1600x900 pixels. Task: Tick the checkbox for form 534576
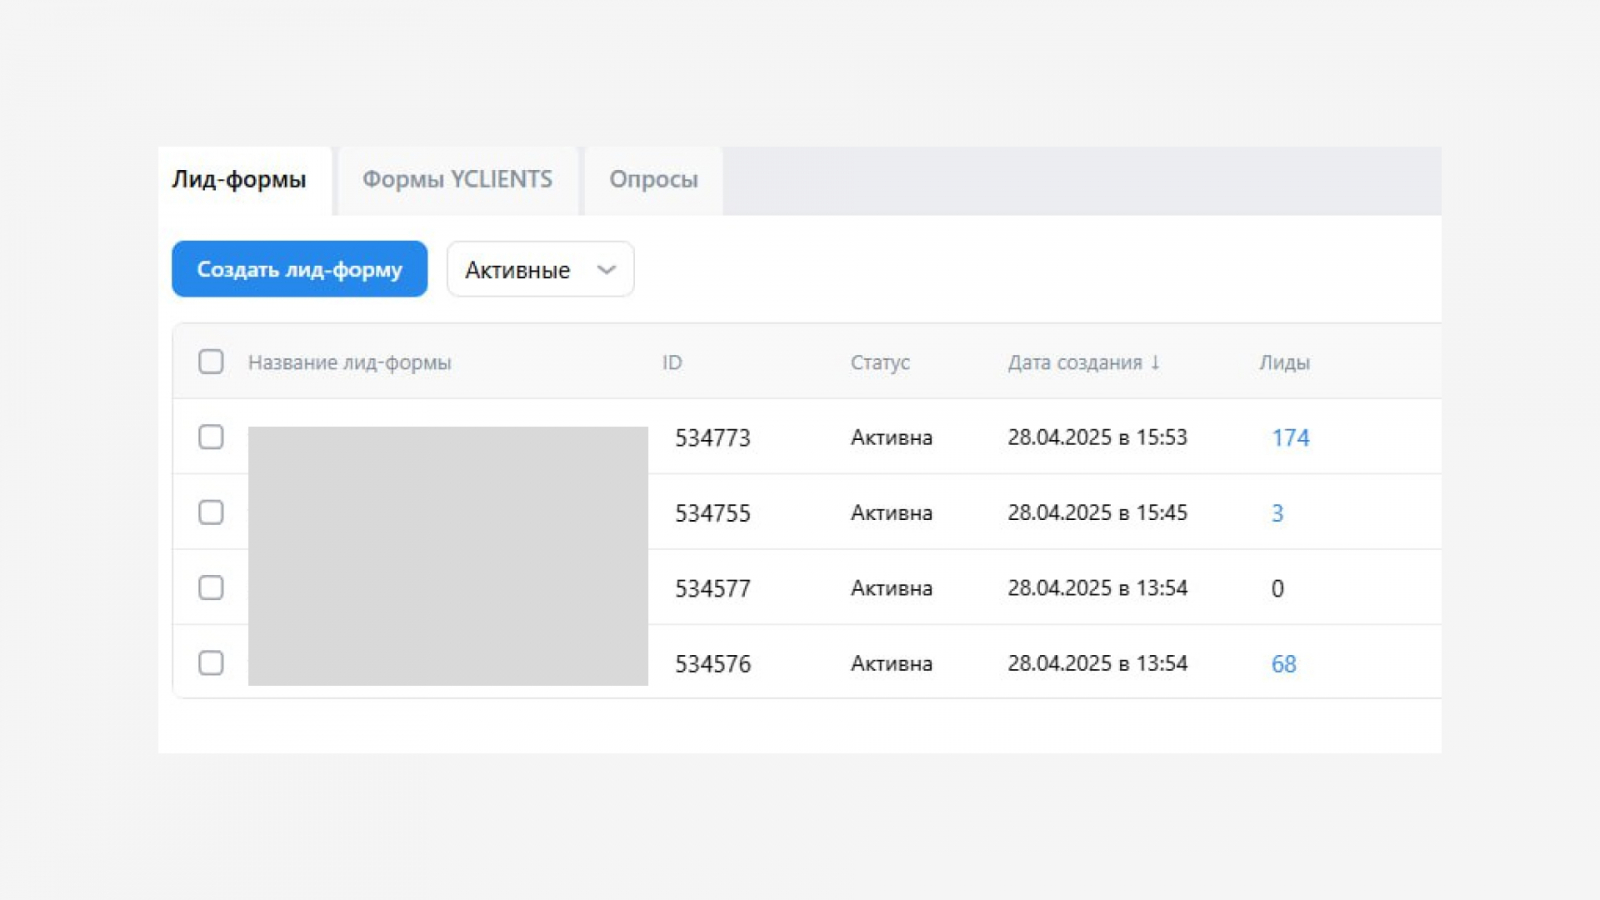point(211,663)
